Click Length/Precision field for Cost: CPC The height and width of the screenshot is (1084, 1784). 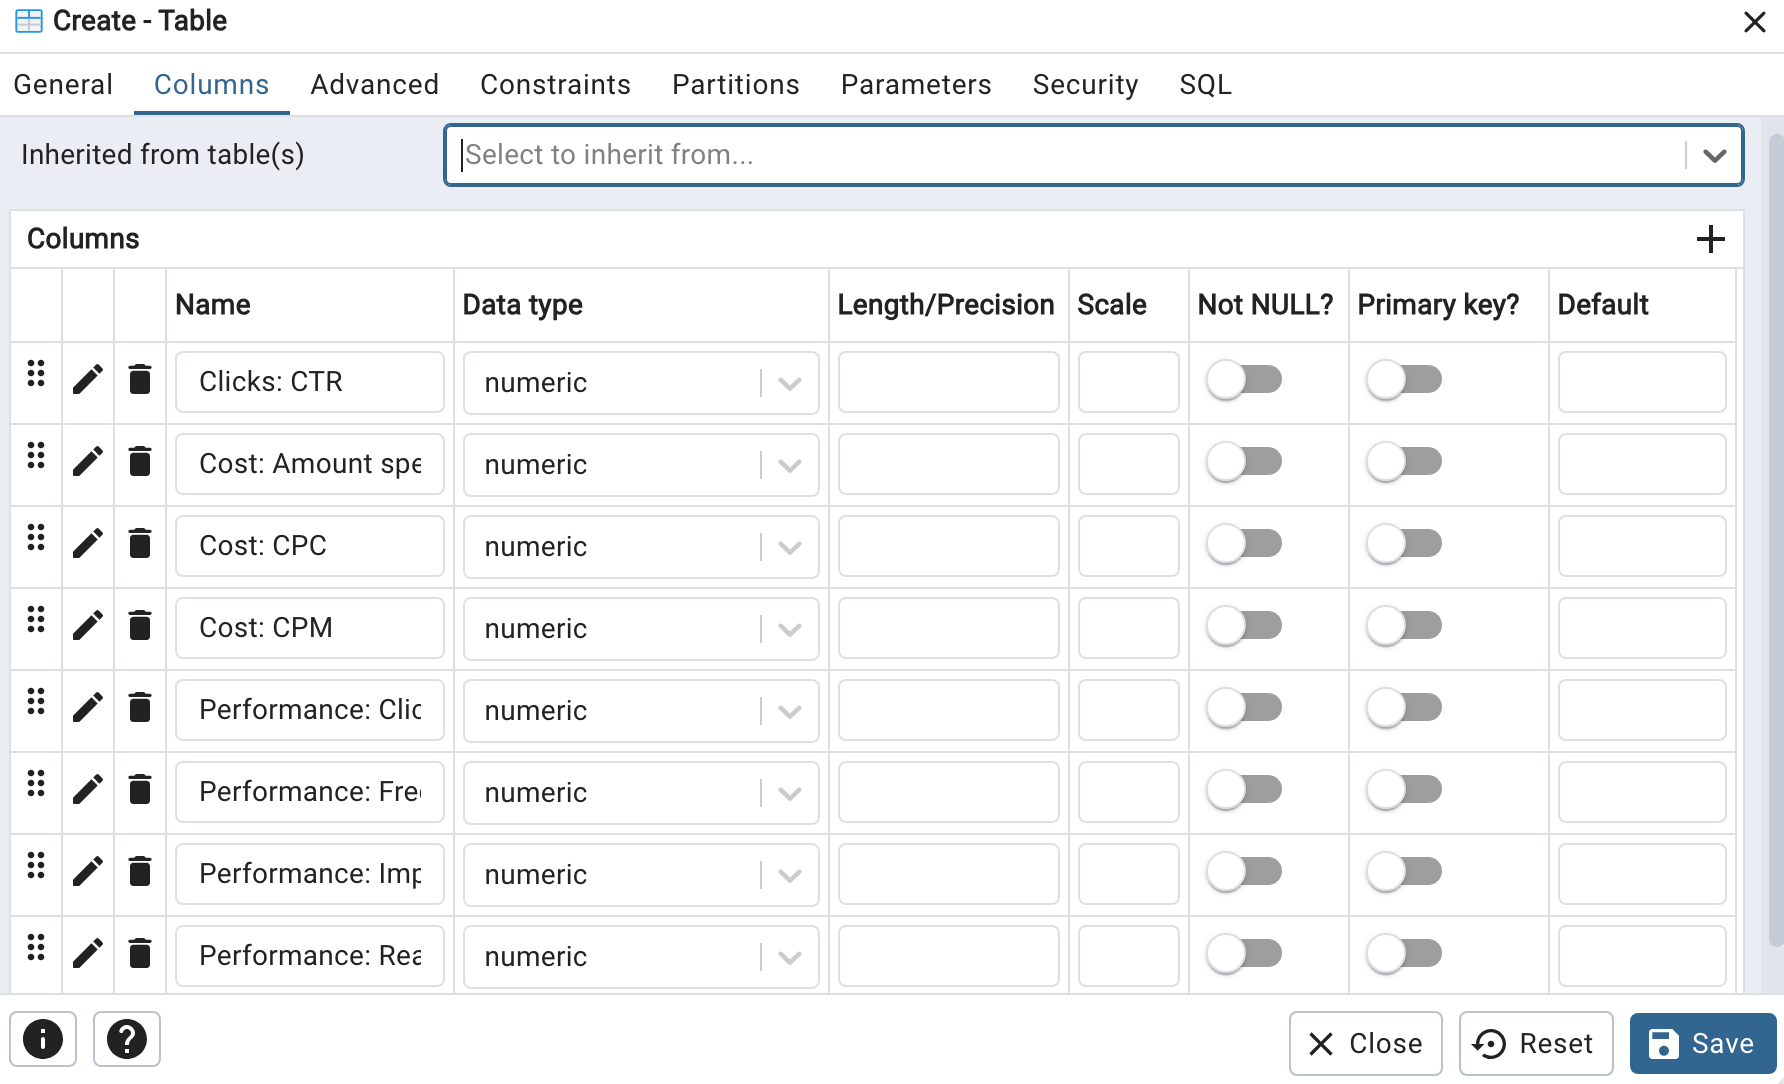(948, 546)
